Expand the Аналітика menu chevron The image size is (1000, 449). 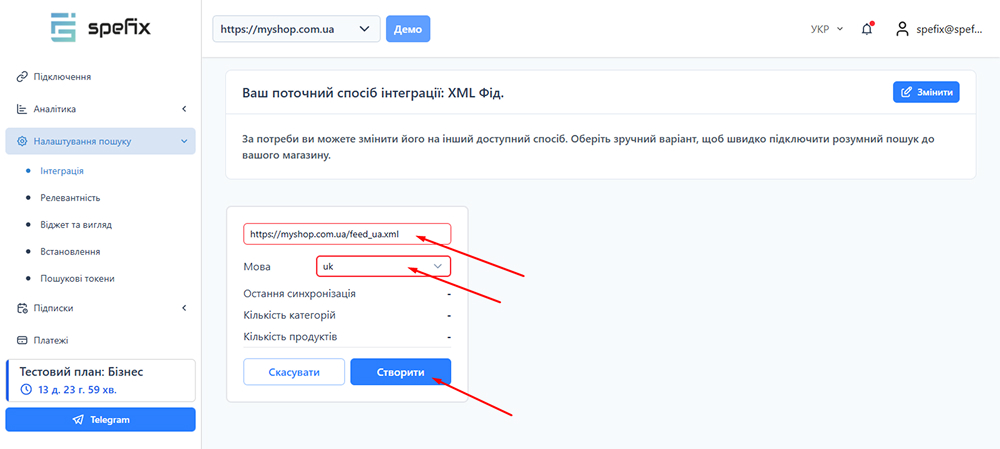point(184,109)
